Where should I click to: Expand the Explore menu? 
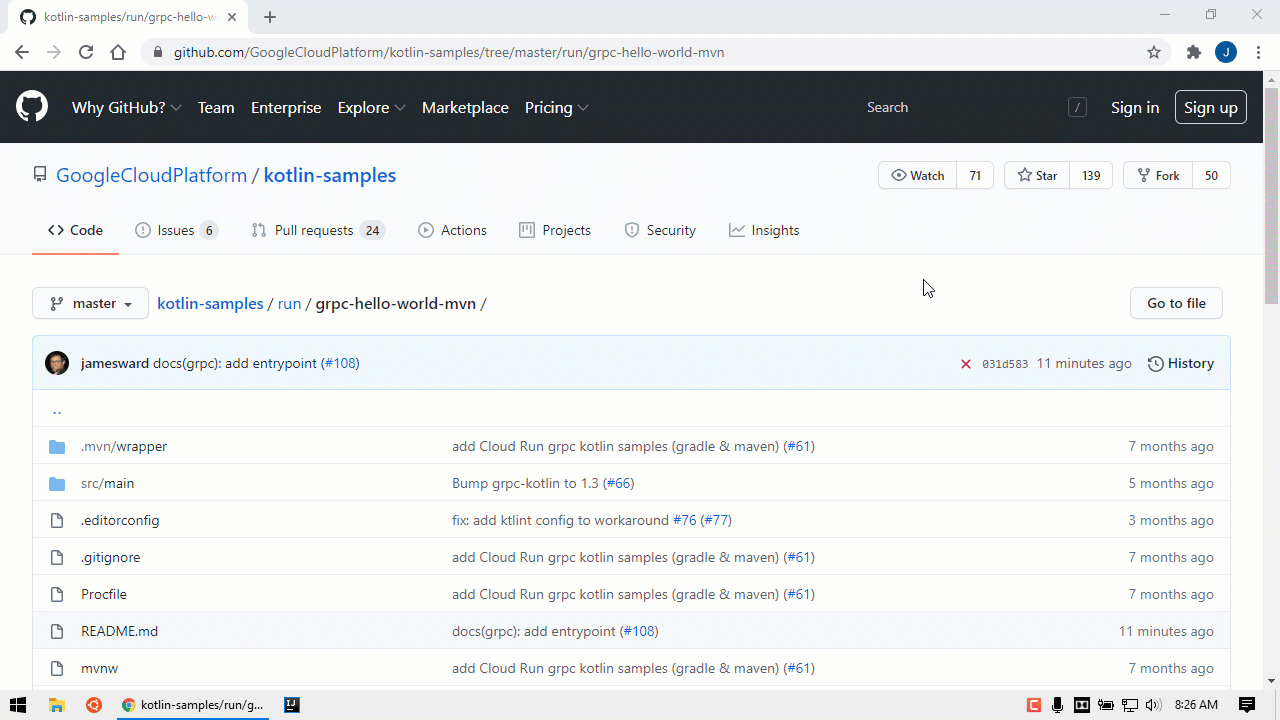tap(372, 107)
